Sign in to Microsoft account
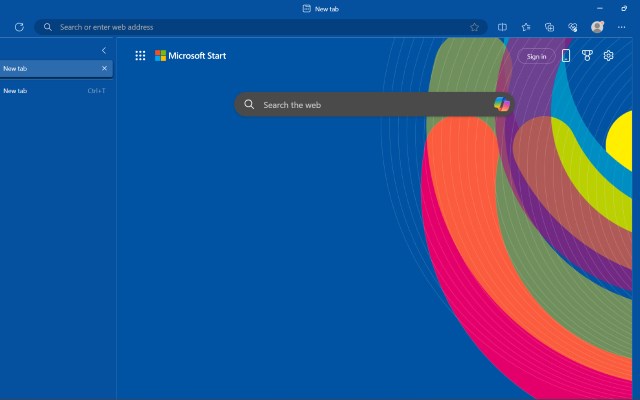Screen dimensions: 640x400 (x=536, y=56)
